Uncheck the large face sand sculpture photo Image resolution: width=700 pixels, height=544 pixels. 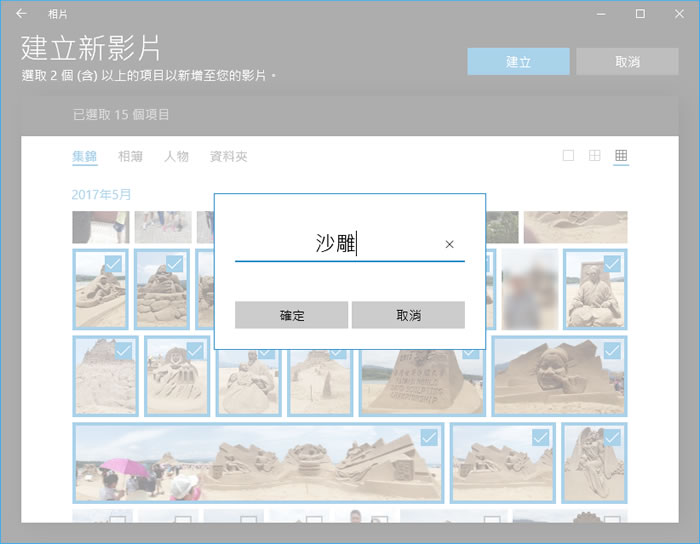click(559, 376)
